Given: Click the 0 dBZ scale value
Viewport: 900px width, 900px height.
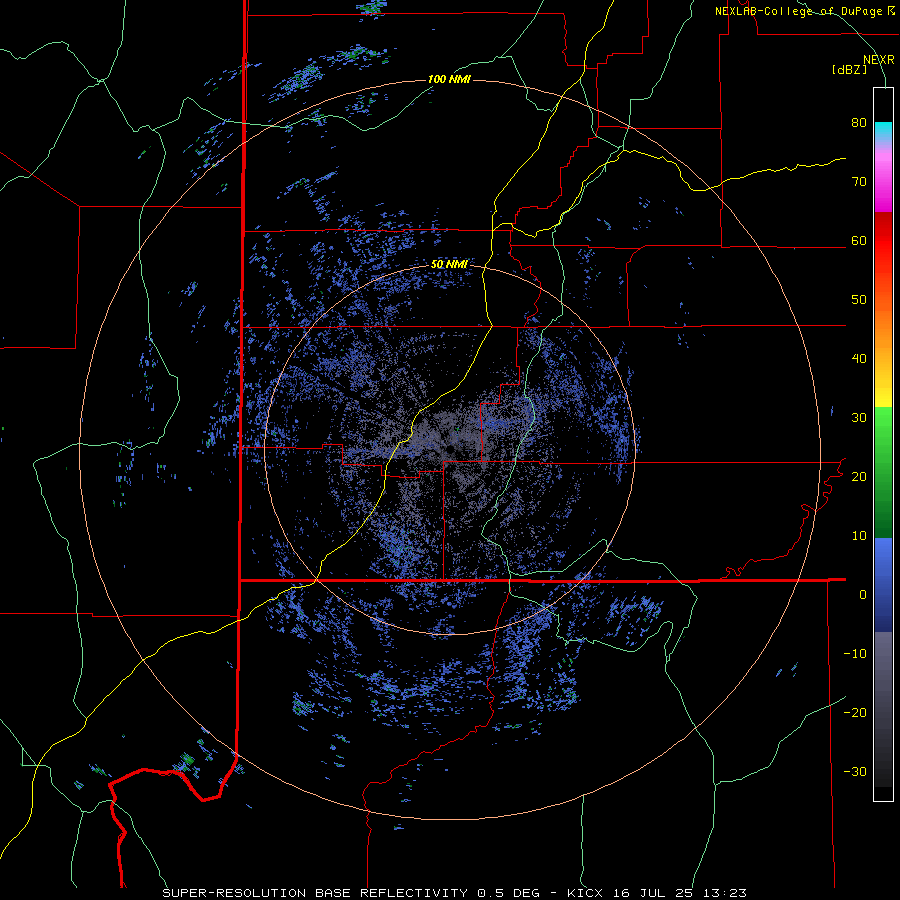Looking at the screenshot, I should [x=863, y=595].
